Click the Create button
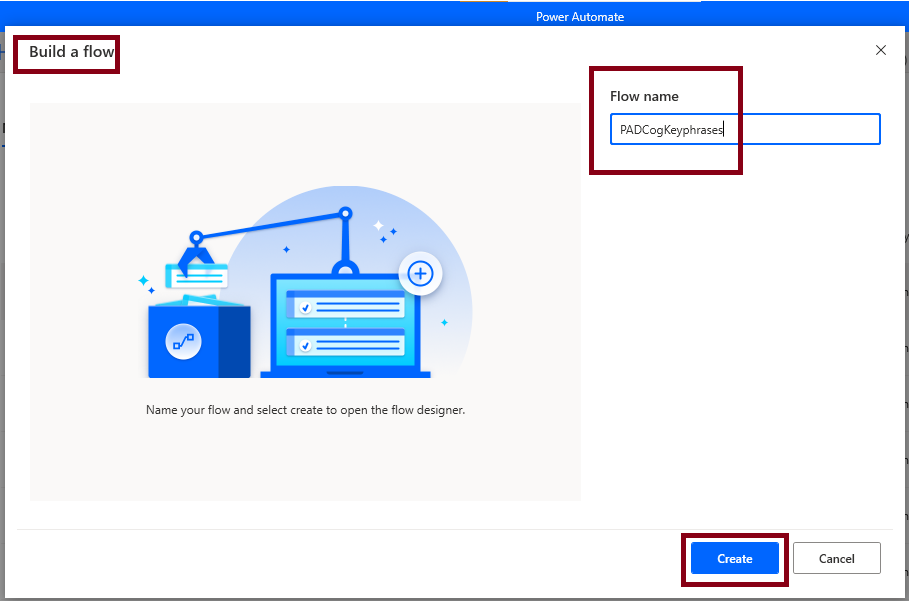911x601 pixels. 734,559
